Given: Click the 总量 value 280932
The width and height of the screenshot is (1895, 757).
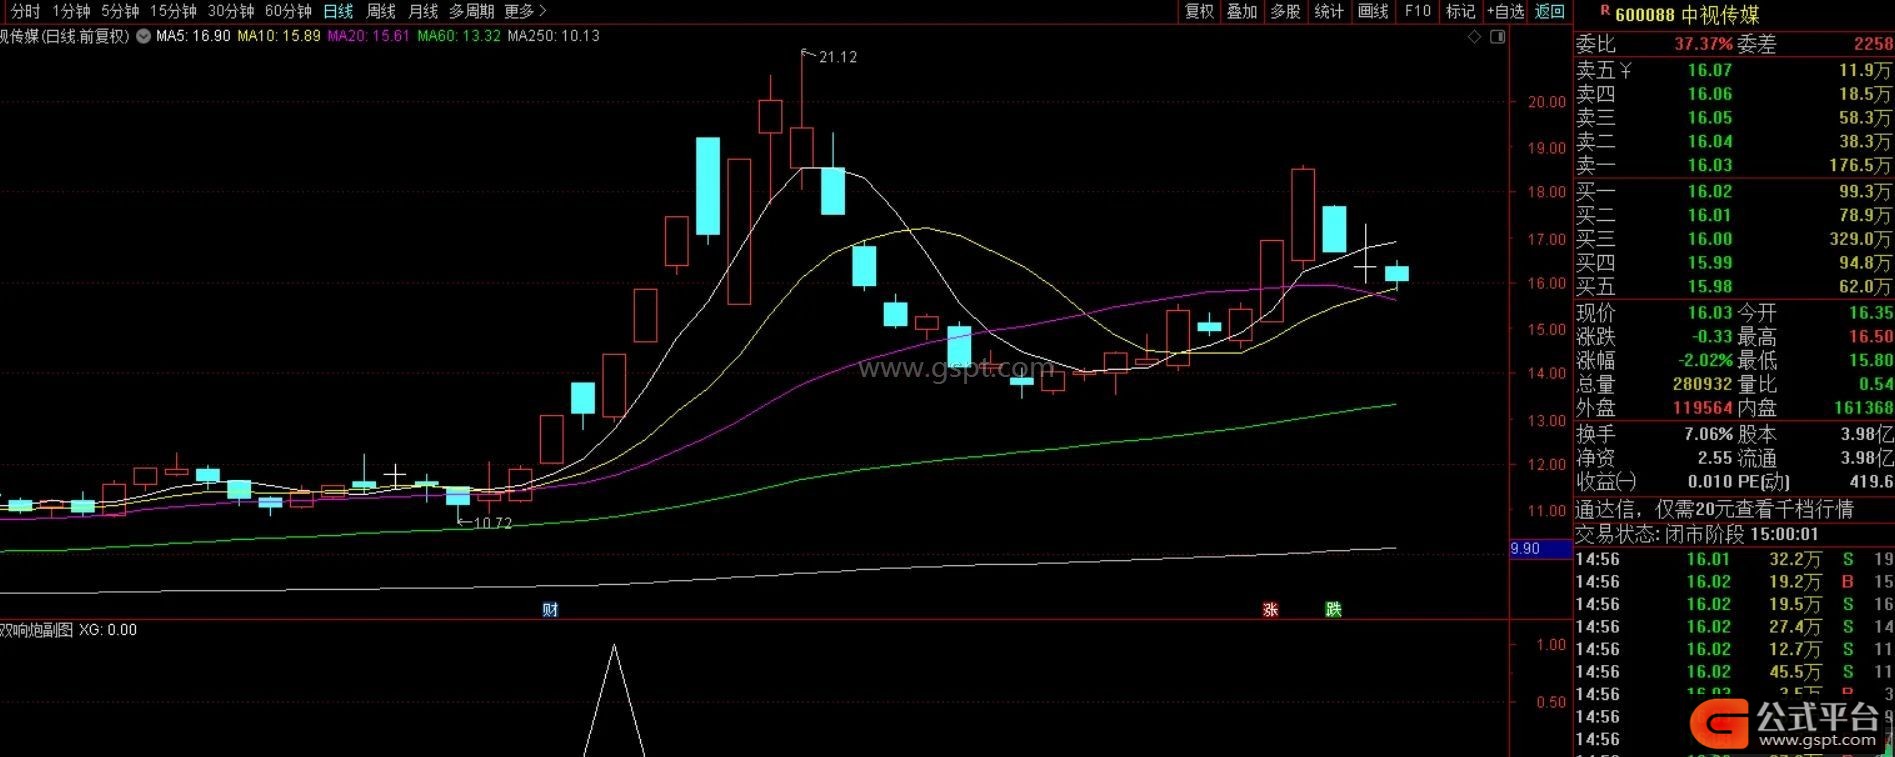Looking at the screenshot, I should 1702,384.
